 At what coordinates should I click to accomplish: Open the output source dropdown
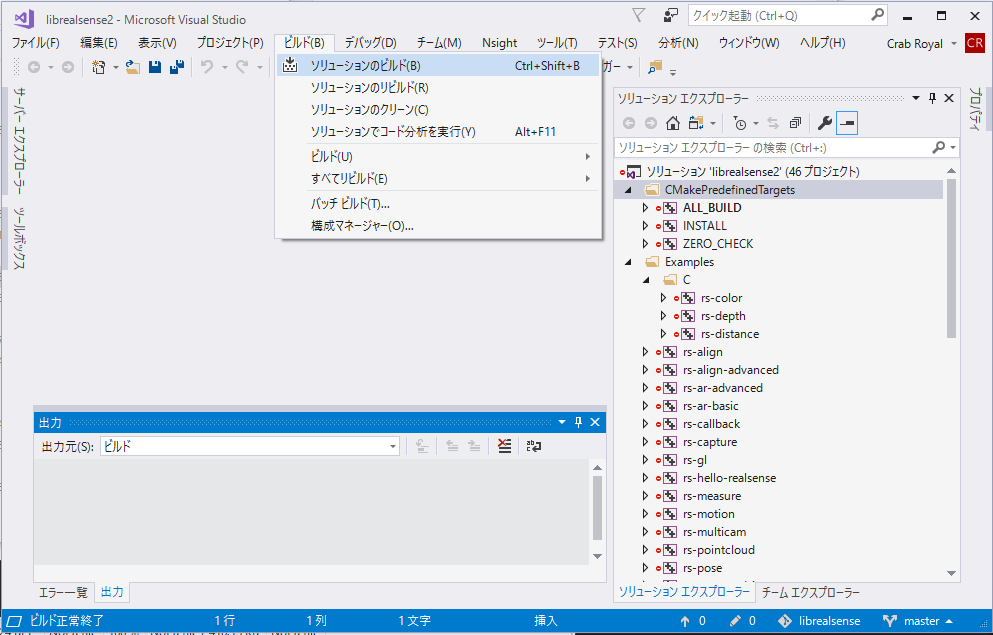tap(393, 446)
